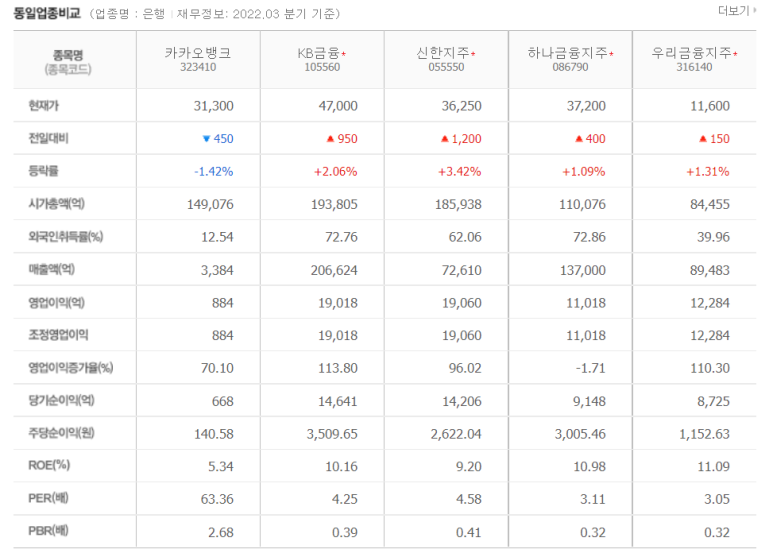Select the 시가총액(억) row label

(57, 204)
